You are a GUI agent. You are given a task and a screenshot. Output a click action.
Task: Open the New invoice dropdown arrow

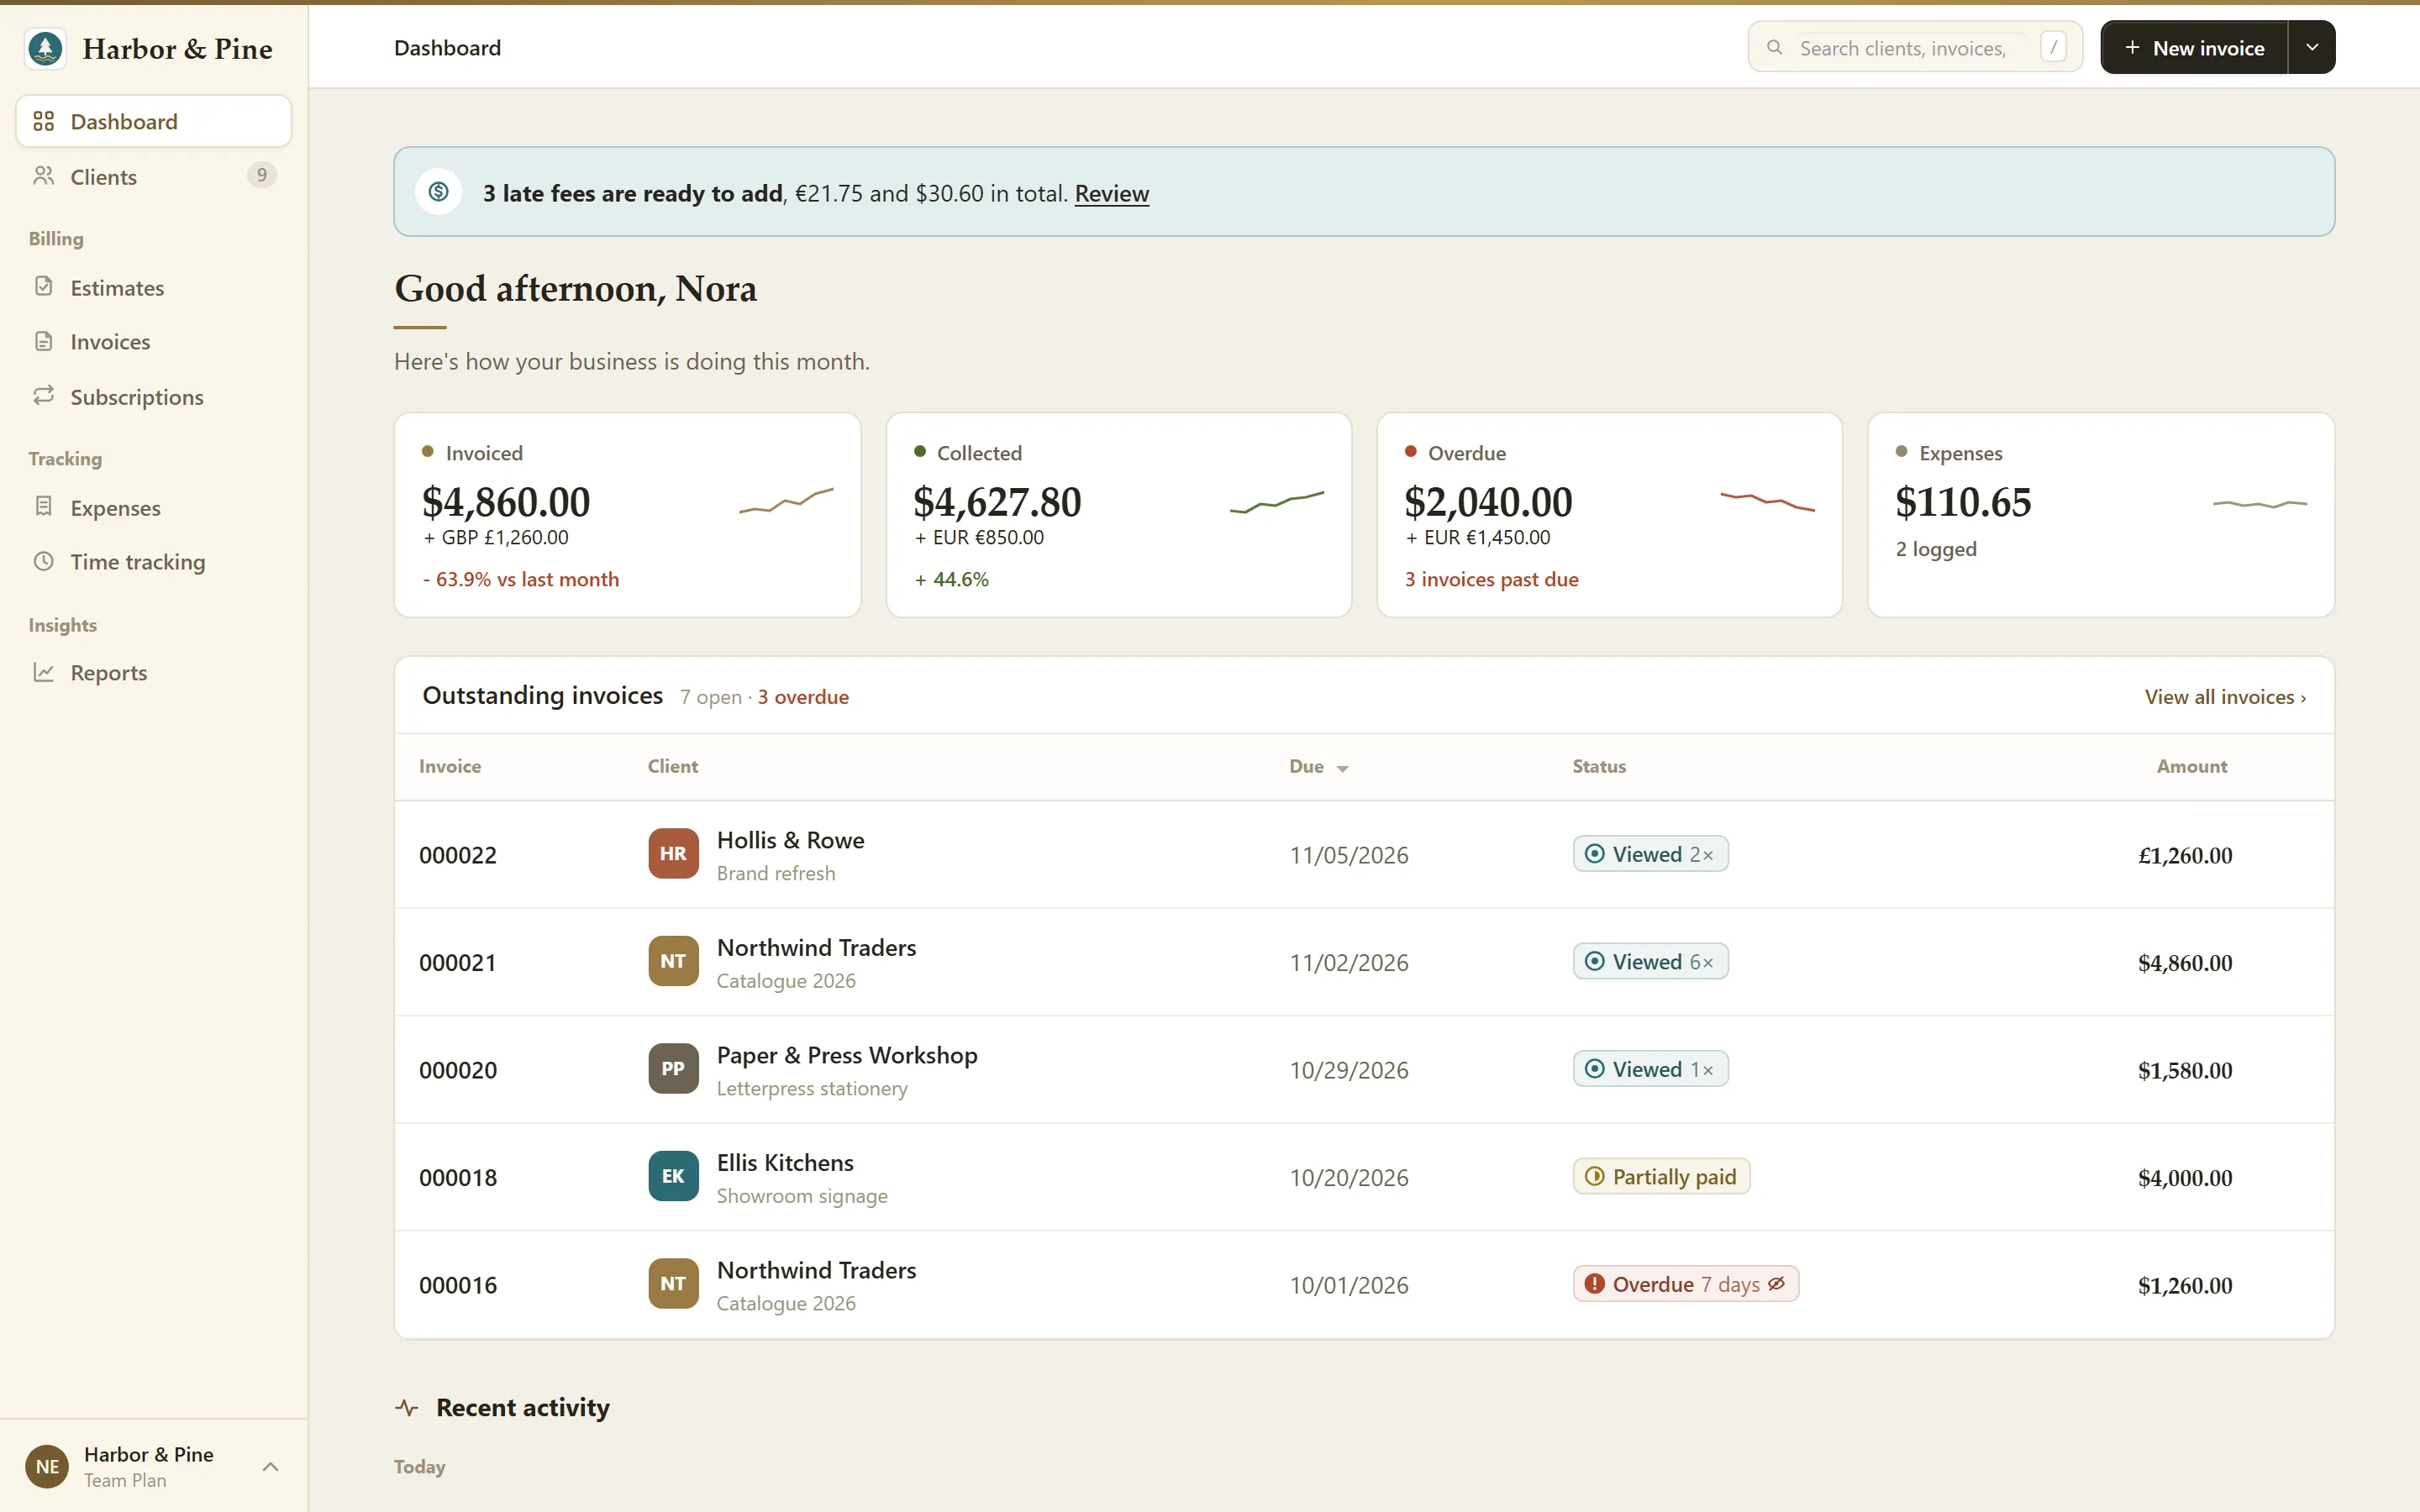coord(2312,47)
